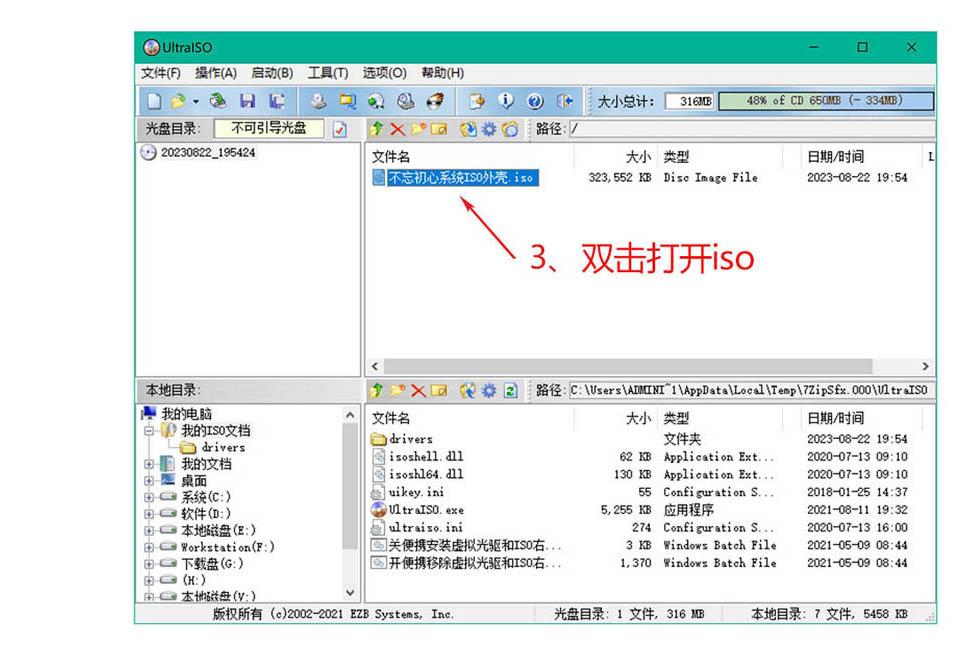Screen dimensions: 962x659
Task: Expand the 系统(C:) drive node
Action: (x=149, y=497)
